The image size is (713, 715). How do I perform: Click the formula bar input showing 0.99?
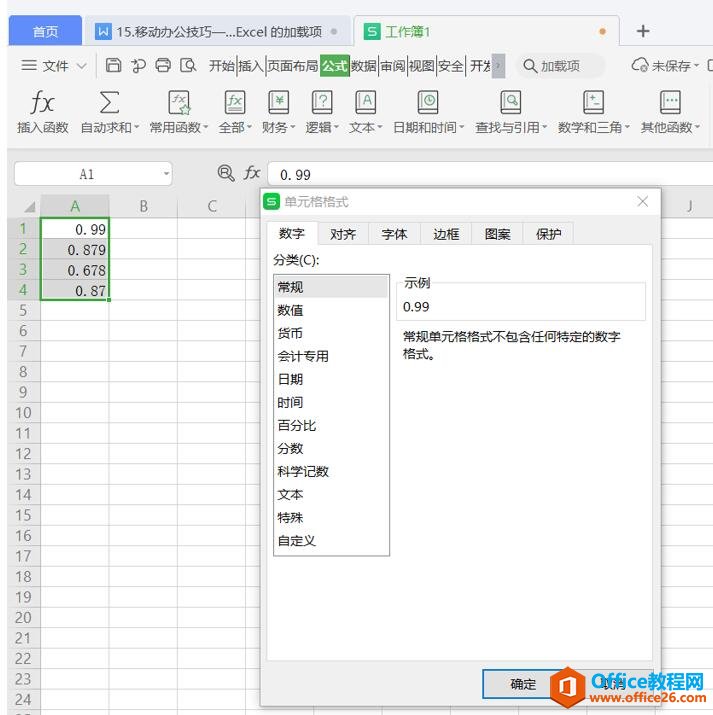490,174
